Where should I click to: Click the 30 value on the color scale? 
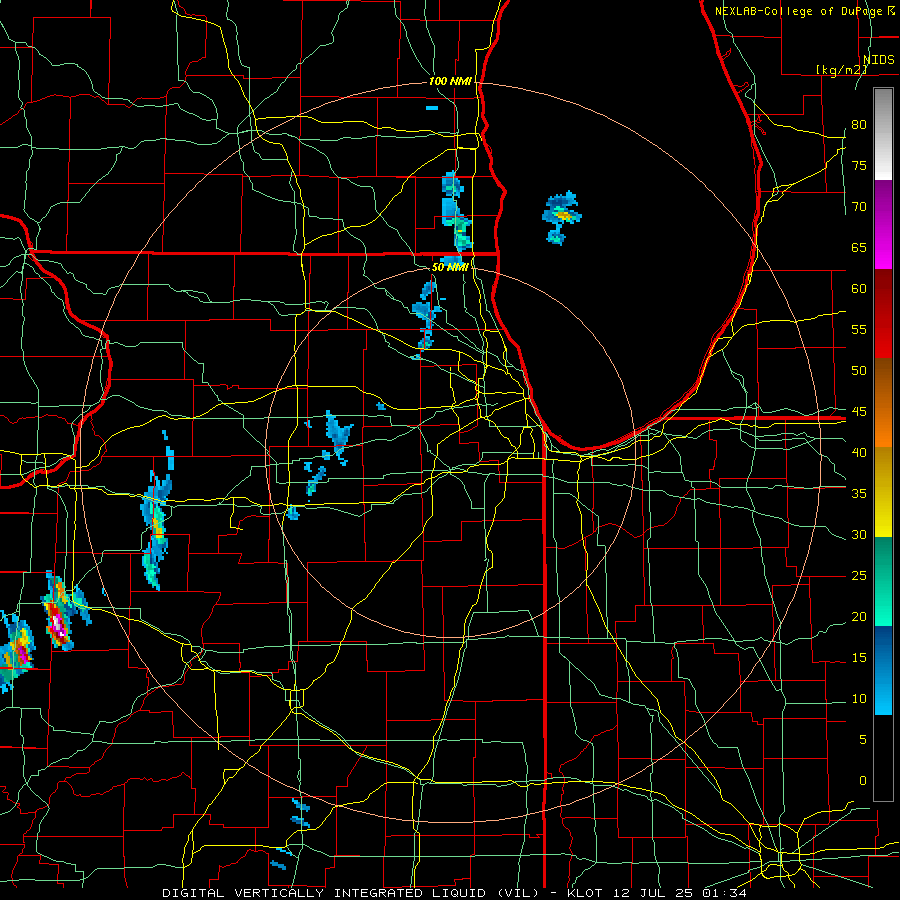859,535
